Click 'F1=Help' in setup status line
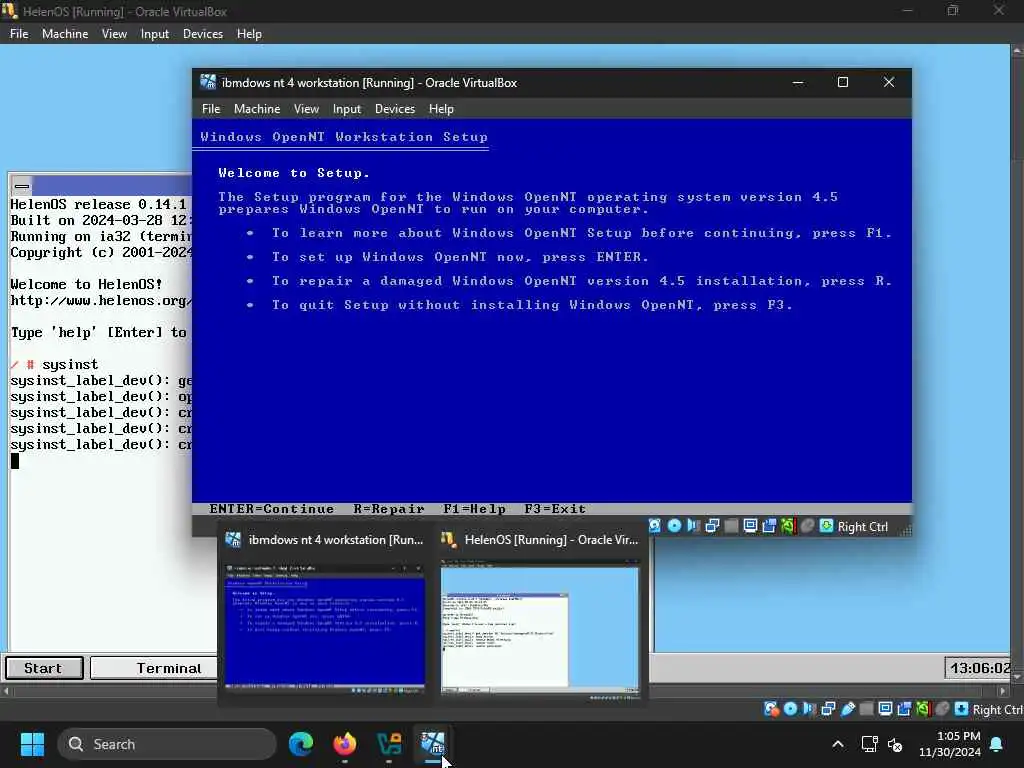Image resolution: width=1024 pixels, height=768 pixels. click(x=474, y=509)
